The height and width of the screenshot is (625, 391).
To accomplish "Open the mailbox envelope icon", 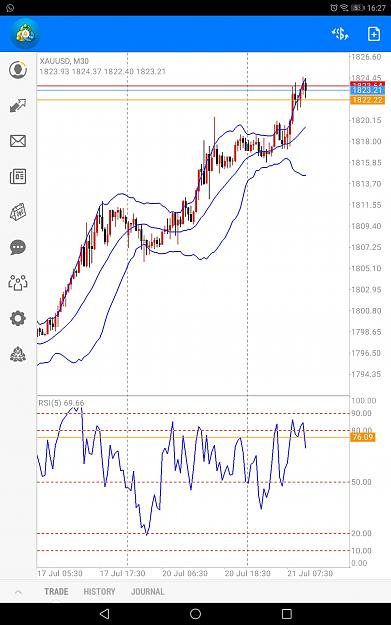I will pyautogui.click(x=18, y=141).
